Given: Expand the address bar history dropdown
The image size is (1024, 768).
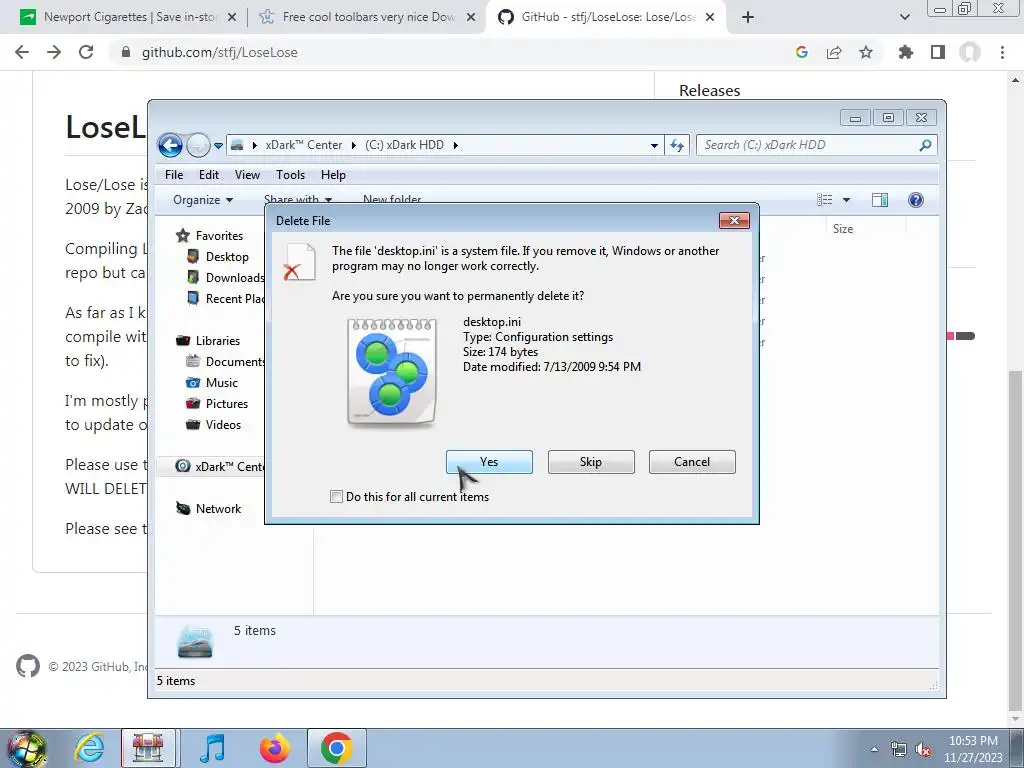Looking at the screenshot, I should 654,146.
